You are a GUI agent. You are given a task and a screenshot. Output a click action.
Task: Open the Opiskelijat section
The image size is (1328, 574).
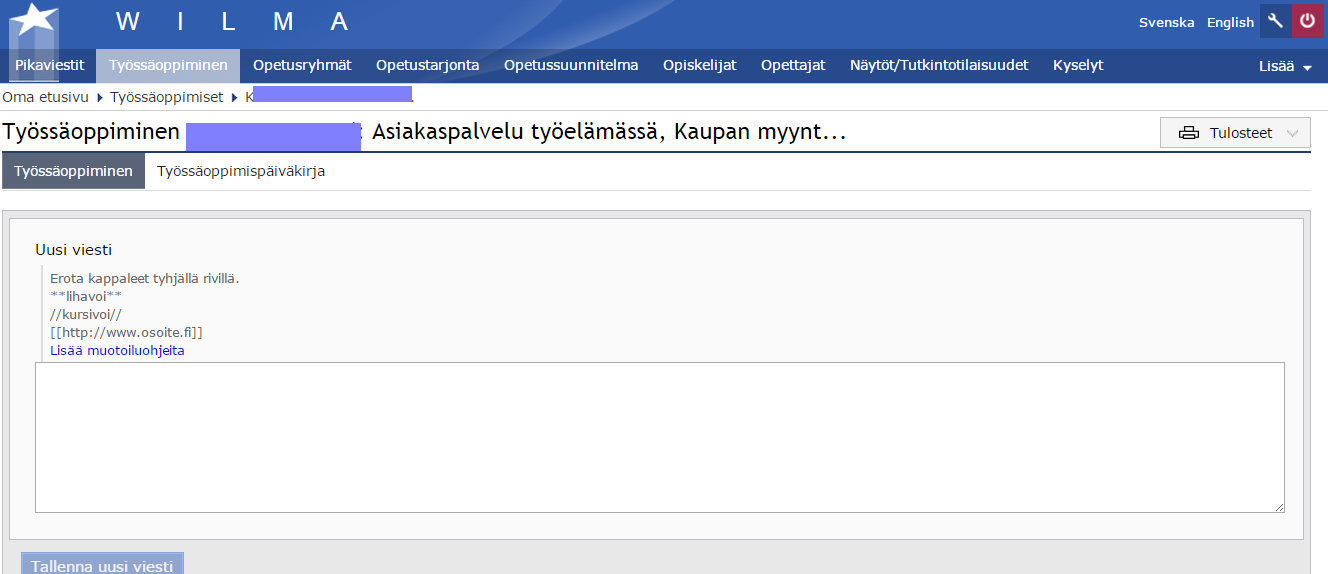click(x=699, y=65)
